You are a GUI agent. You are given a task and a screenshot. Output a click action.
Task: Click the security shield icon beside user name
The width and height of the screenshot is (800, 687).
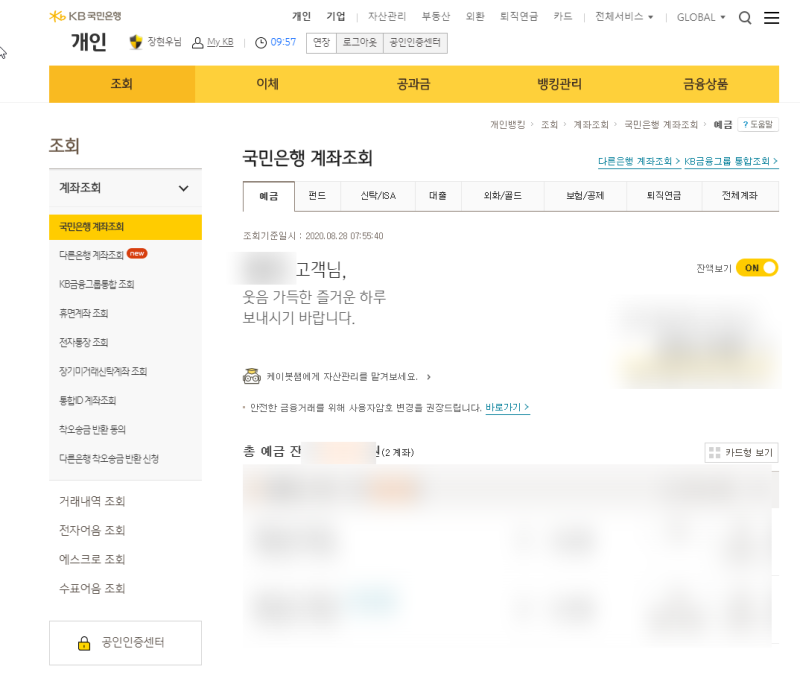click(x=136, y=42)
